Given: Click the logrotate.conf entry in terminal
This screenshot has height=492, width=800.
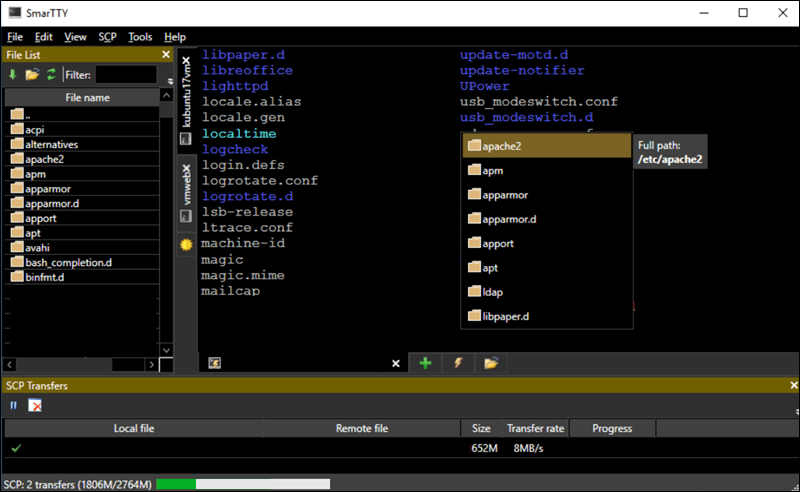Looking at the screenshot, I should click(x=260, y=181).
